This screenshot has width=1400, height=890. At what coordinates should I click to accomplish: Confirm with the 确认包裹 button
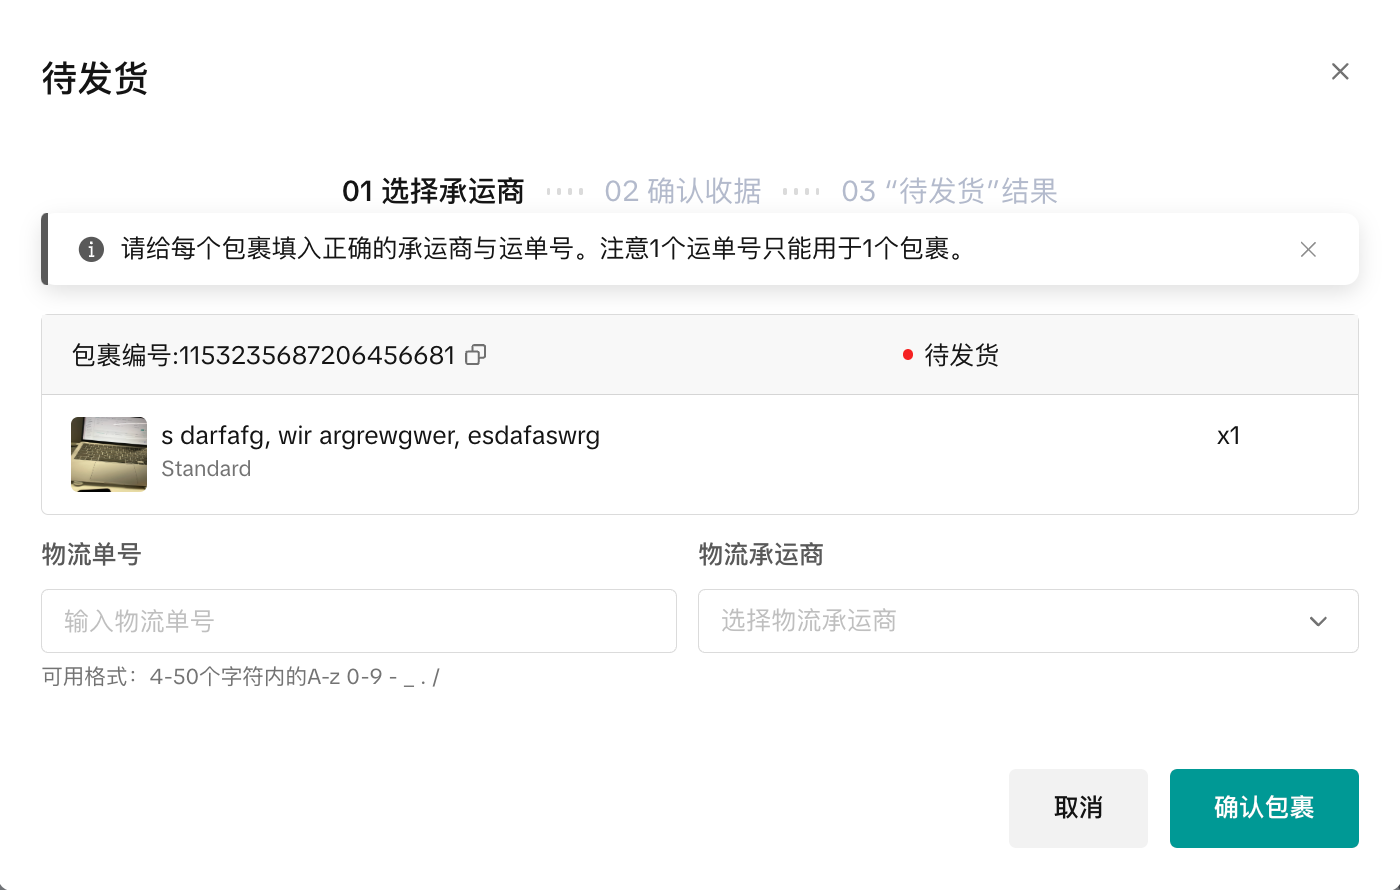click(x=1263, y=808)
